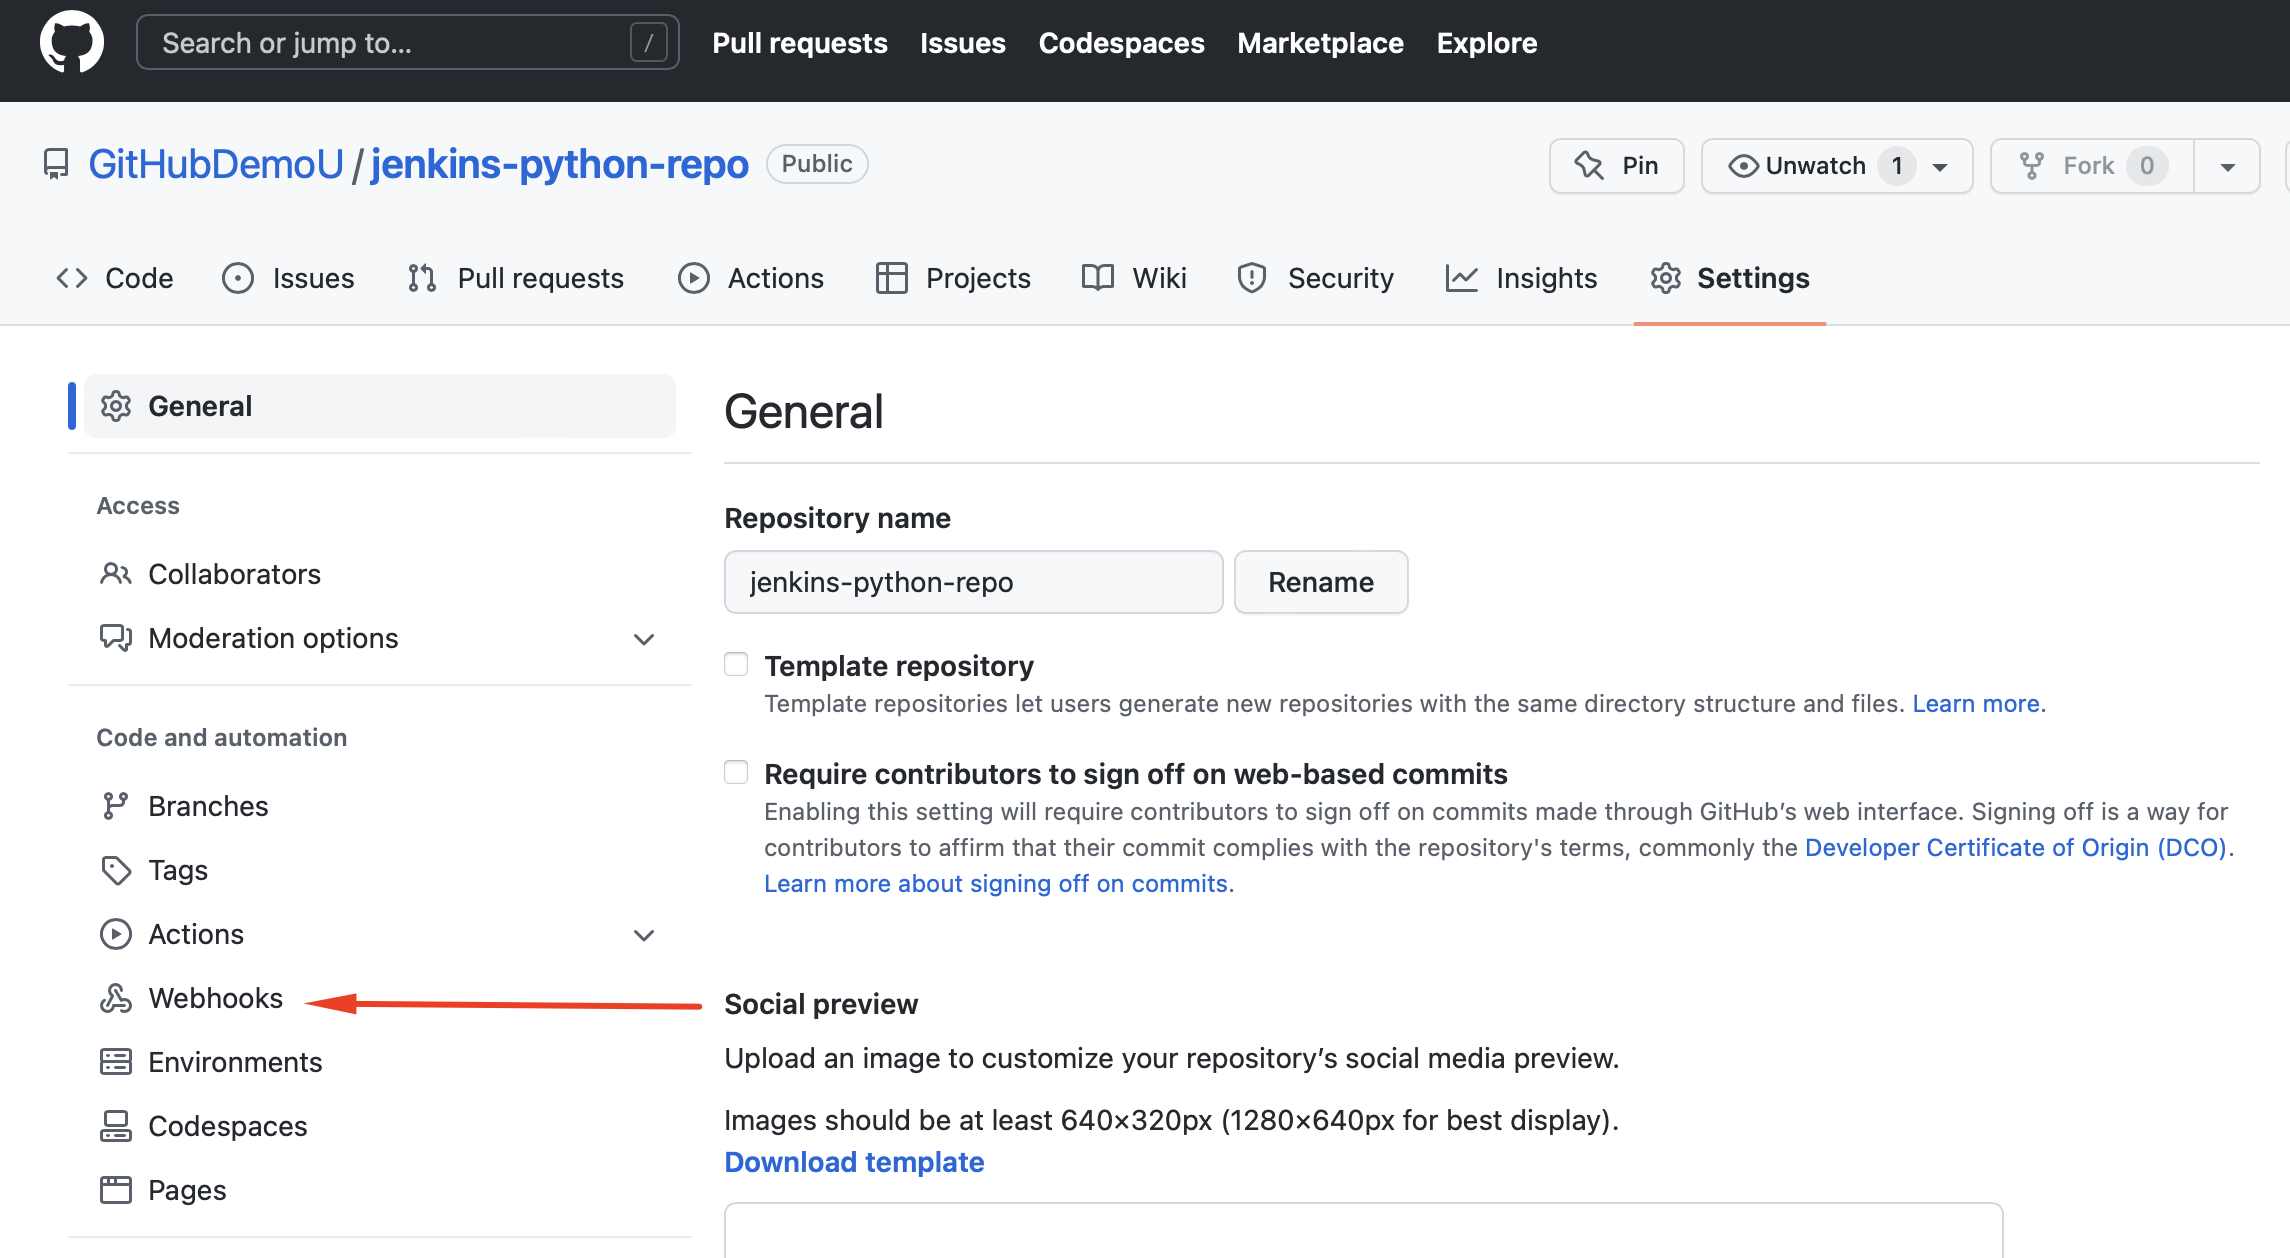Click the Unwatch count badge showing 1

(x=1897, y=166)
